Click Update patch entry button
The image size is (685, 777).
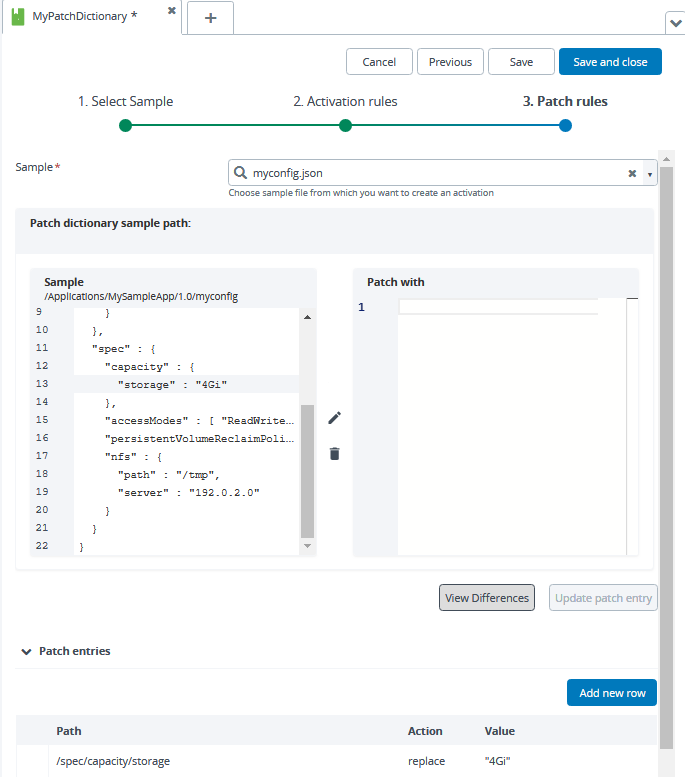603,598
